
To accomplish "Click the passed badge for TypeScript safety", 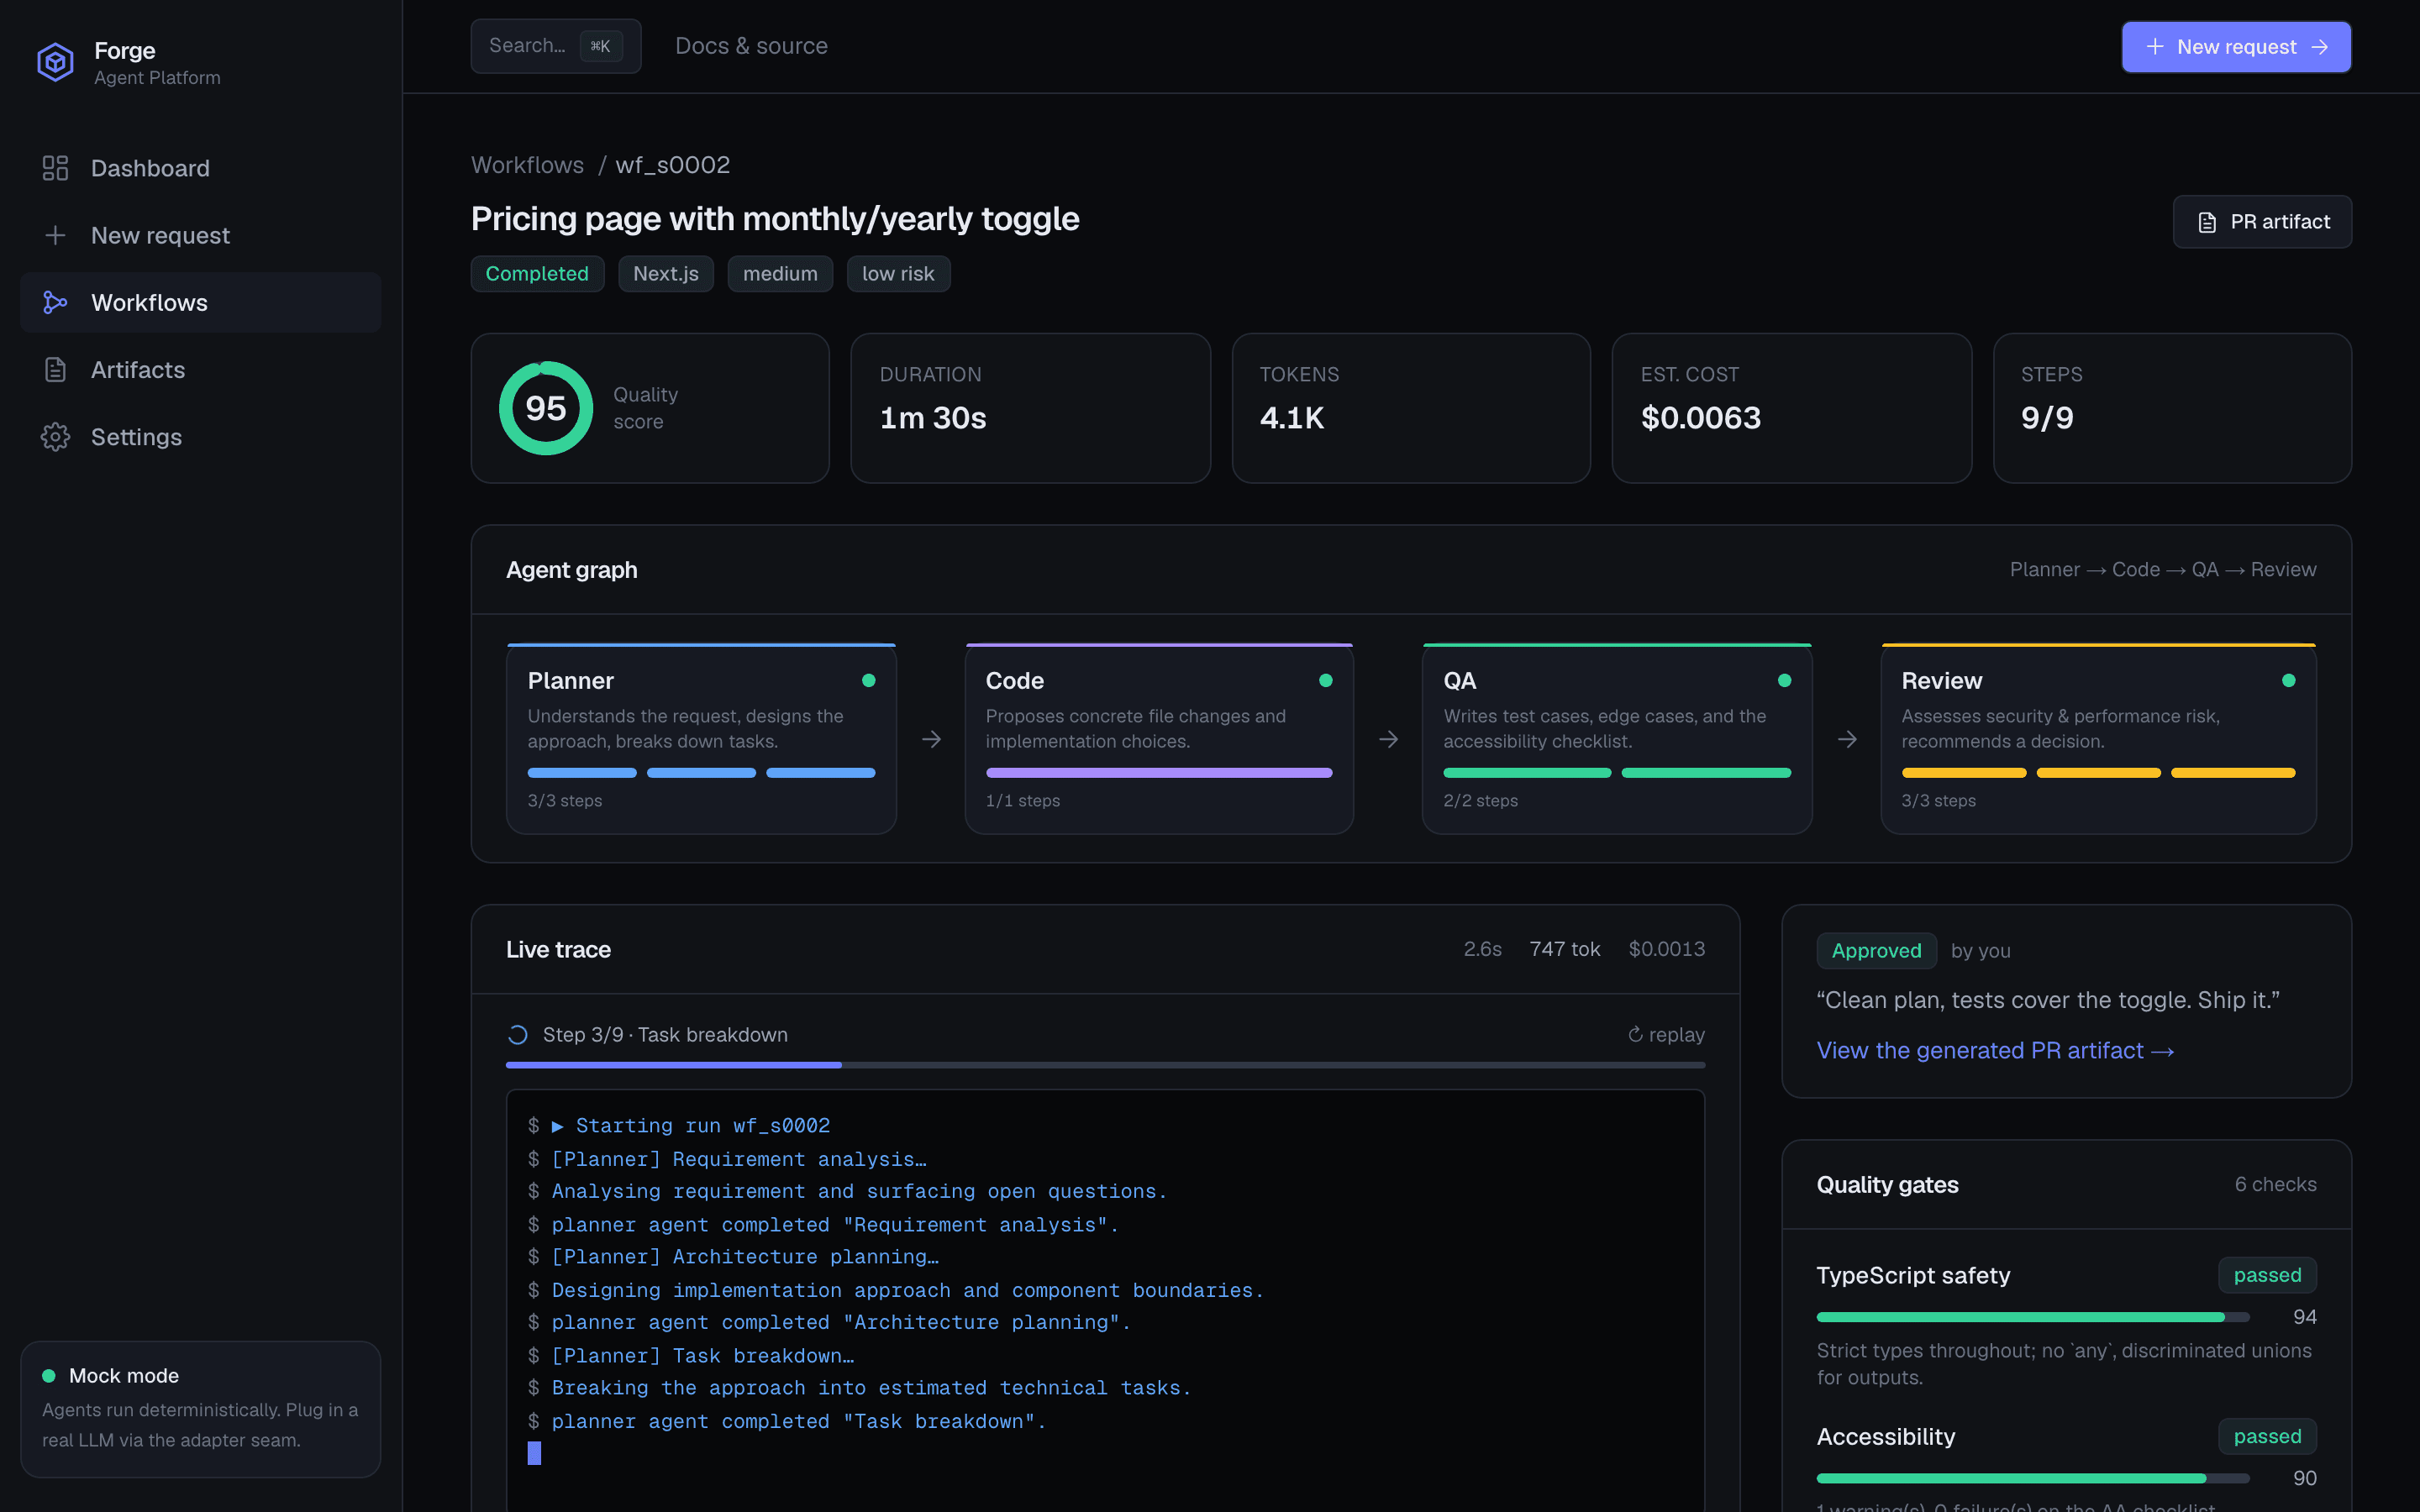I will (2267, 1275).
